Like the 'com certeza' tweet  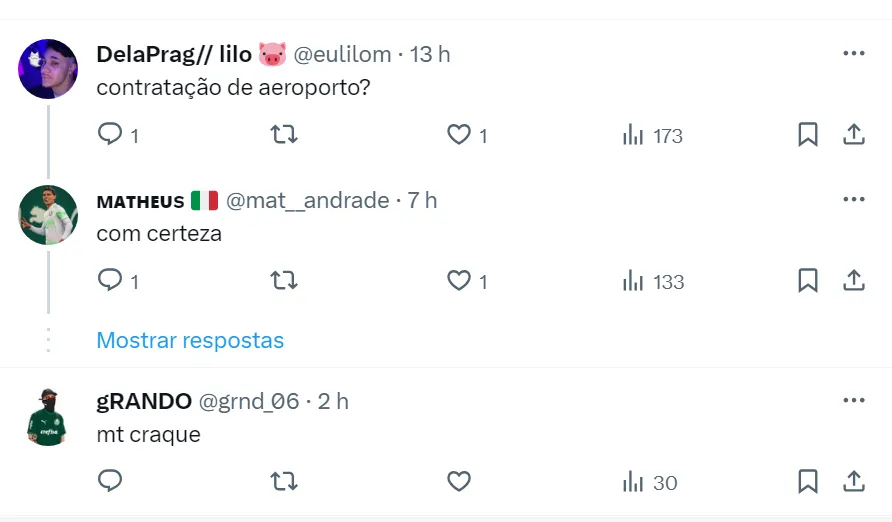pyautogui.click(x=459, y=281)
